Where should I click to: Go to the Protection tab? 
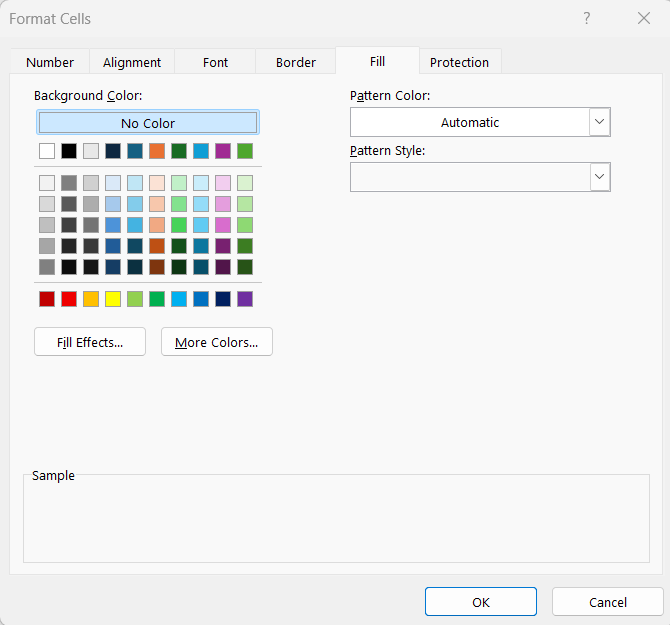[459, 62]
